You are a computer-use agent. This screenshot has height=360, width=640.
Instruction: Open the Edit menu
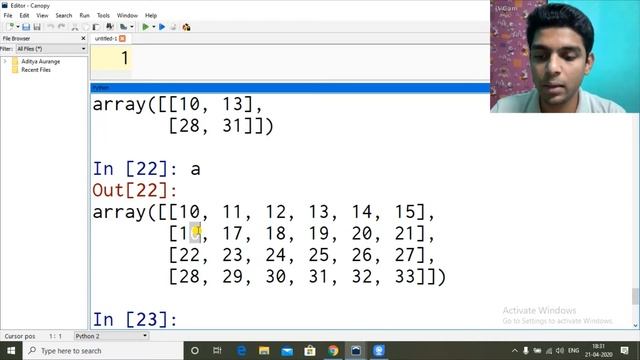24,16
